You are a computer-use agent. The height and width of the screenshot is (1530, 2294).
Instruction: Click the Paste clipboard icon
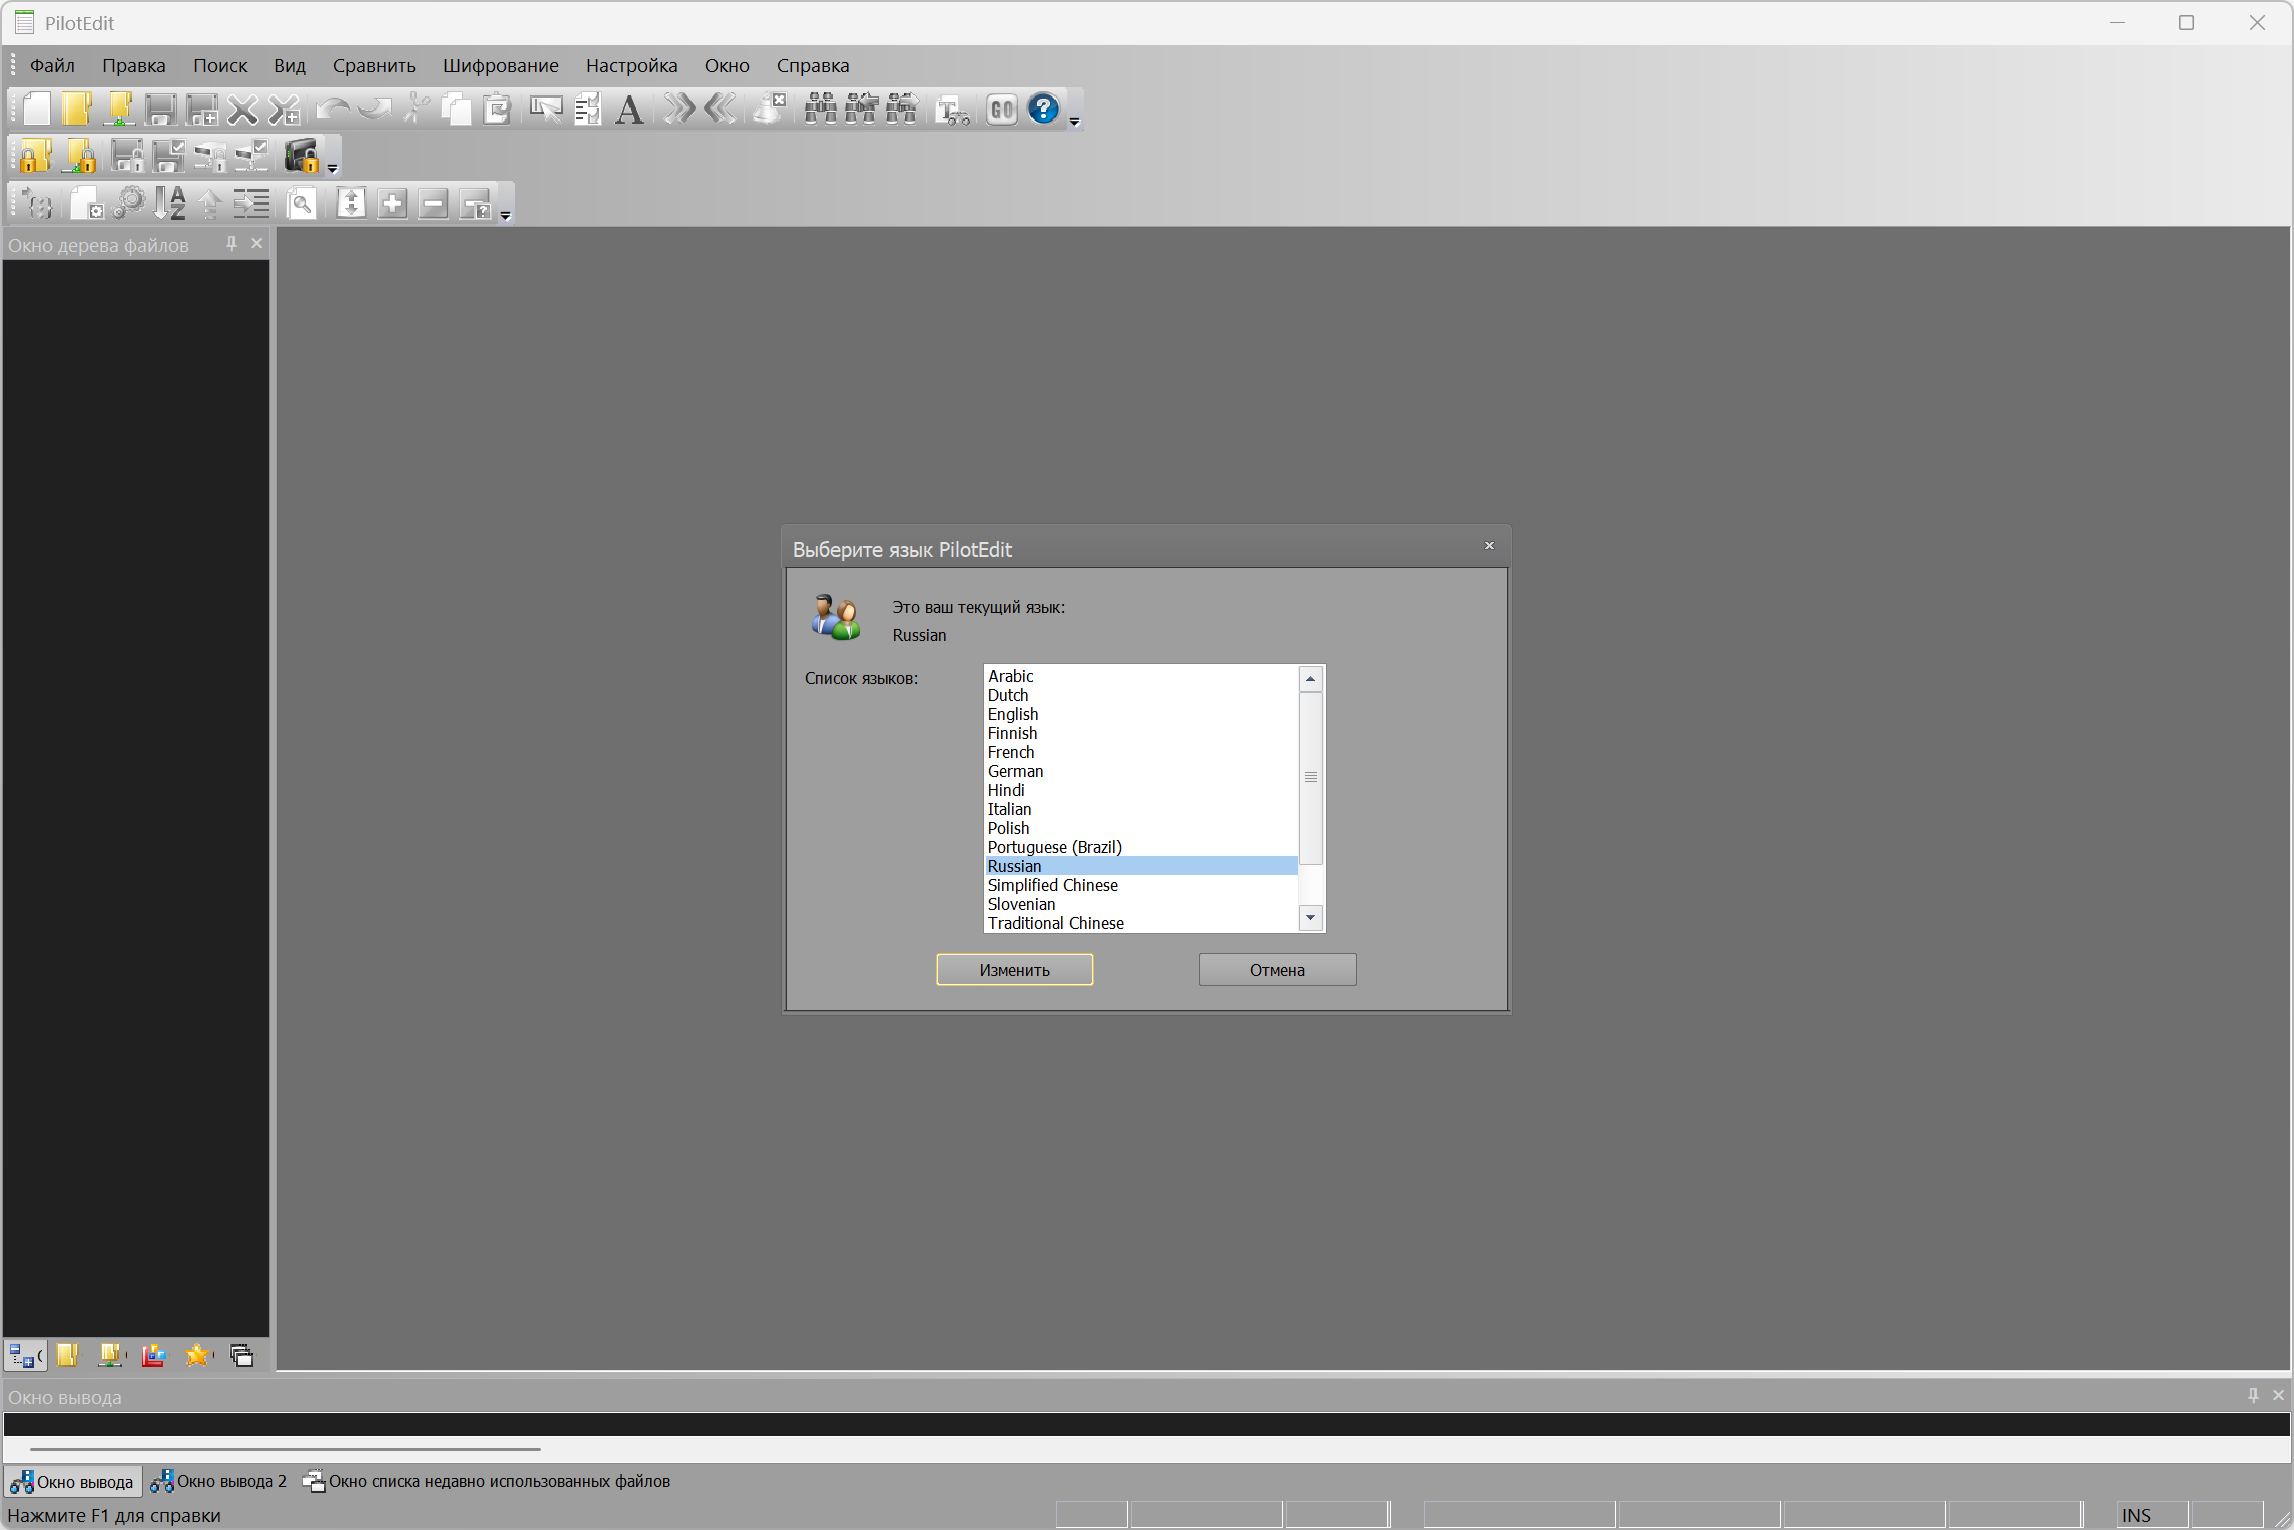pos(497,109)
